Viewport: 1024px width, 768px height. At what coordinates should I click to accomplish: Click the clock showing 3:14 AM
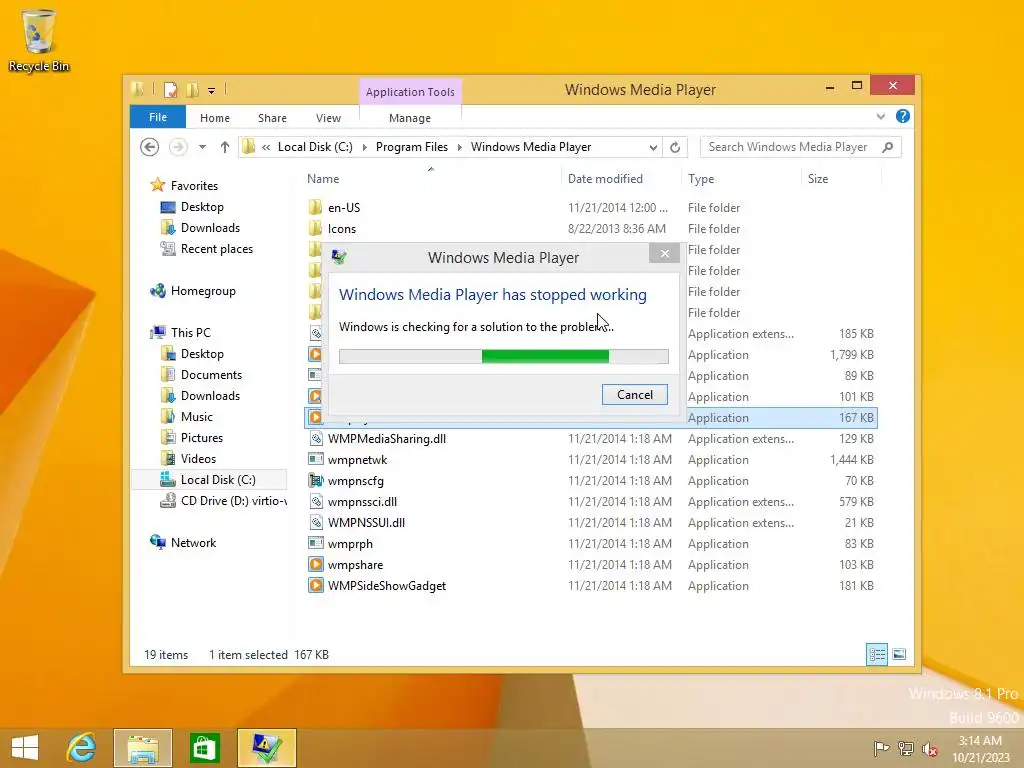tap(980, 741)
